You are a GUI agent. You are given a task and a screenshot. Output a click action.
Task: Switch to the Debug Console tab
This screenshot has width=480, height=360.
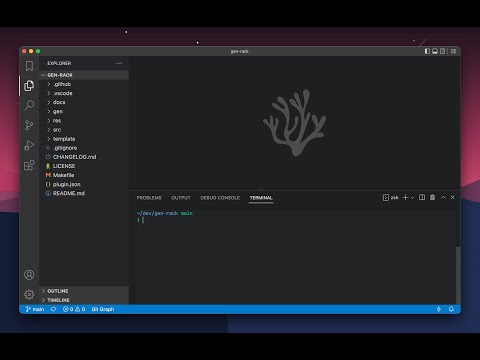220,198
